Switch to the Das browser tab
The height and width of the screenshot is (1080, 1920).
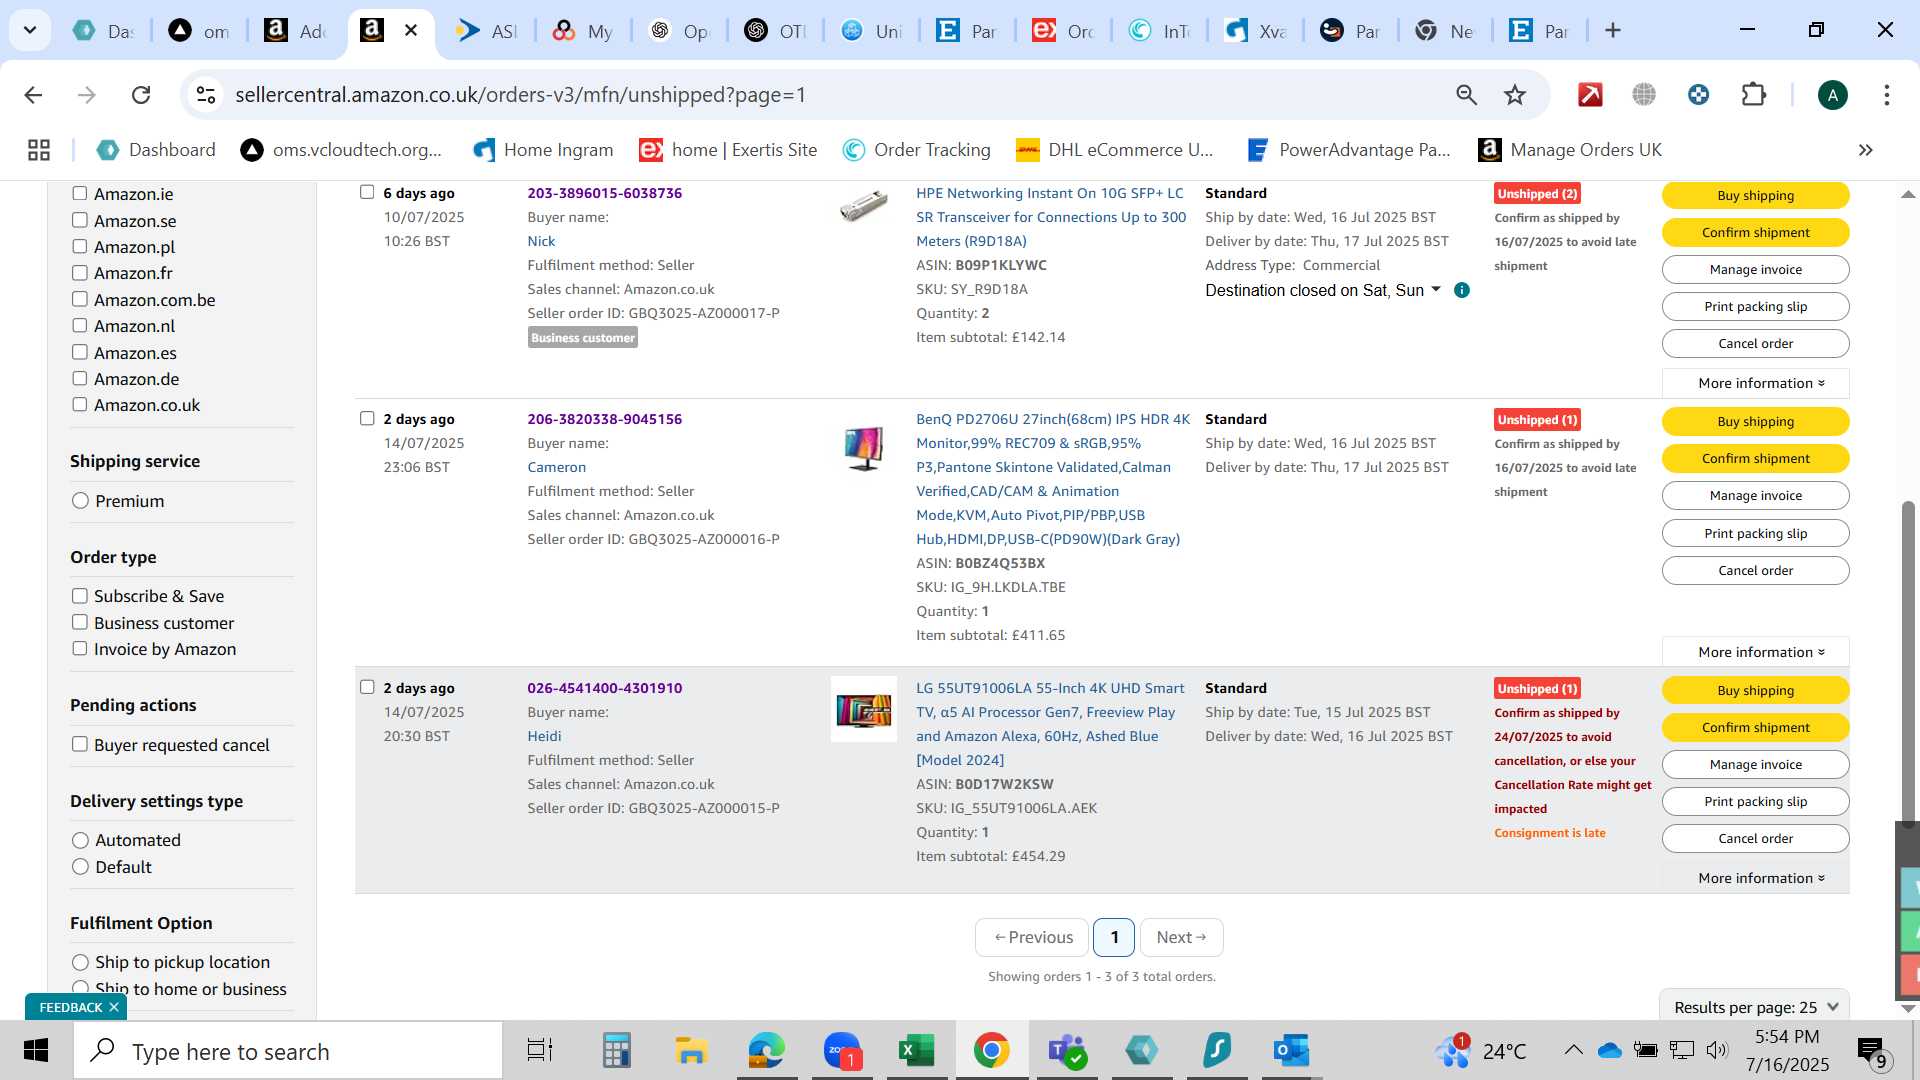coord(104,30)
